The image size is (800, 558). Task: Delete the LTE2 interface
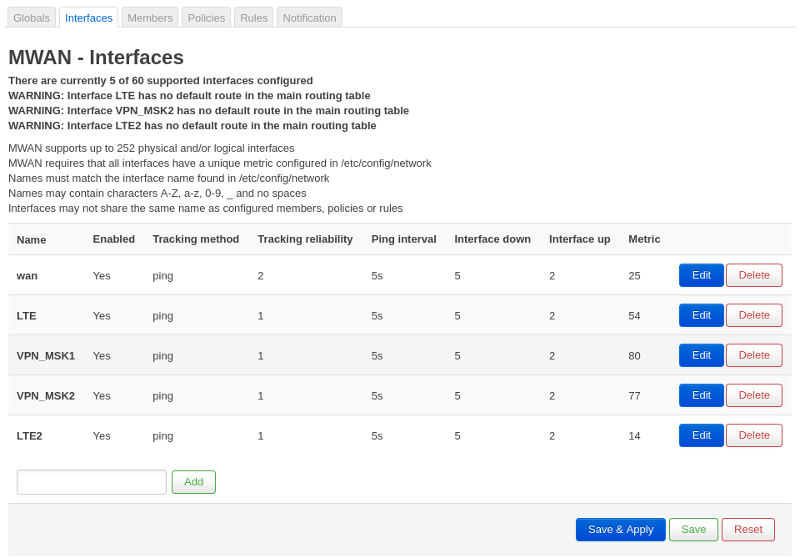point(754,435)
